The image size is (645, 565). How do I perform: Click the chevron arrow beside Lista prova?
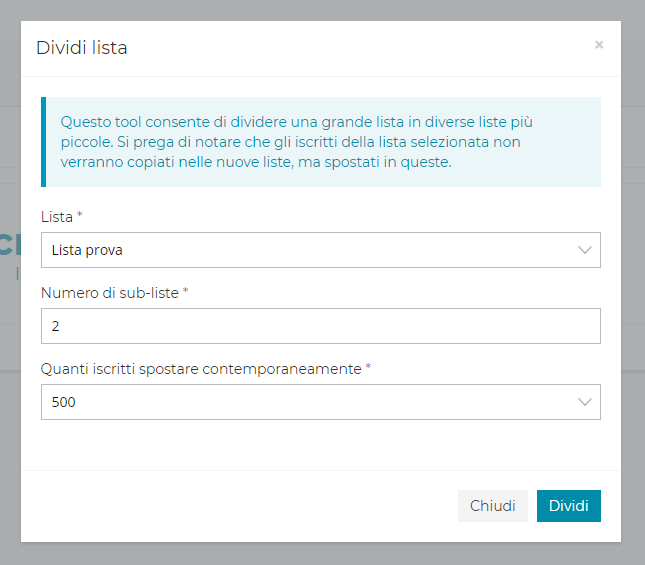click(585, 250)
